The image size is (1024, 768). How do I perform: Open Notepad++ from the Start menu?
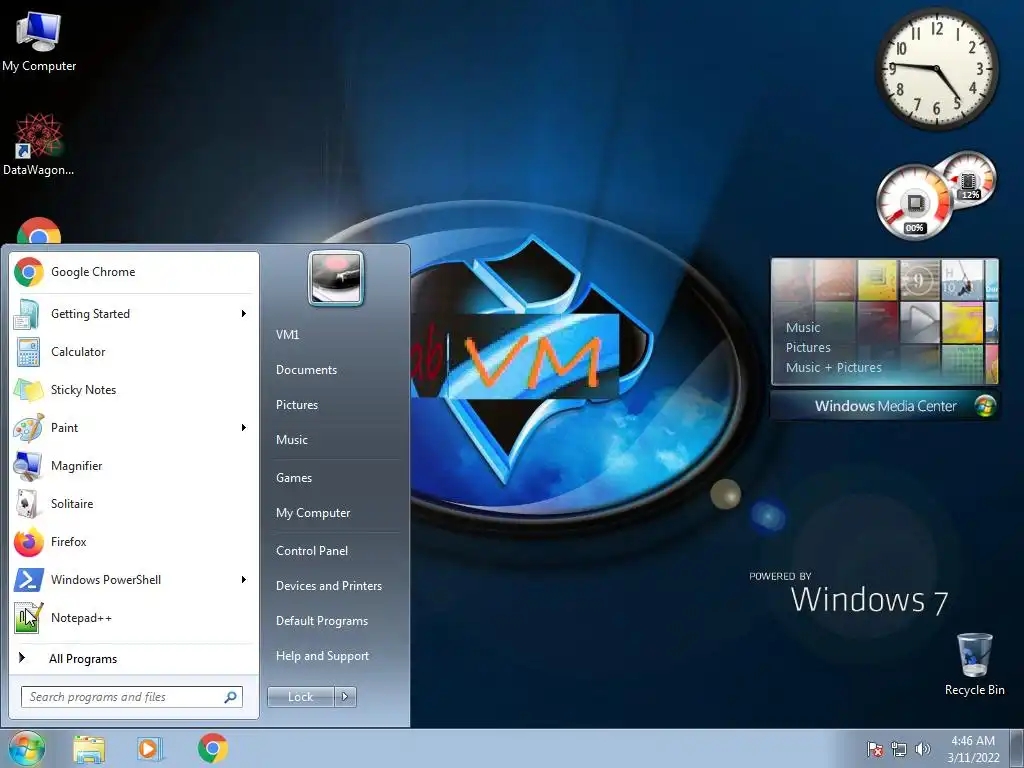pyautogui.click(x=134, y=618)
